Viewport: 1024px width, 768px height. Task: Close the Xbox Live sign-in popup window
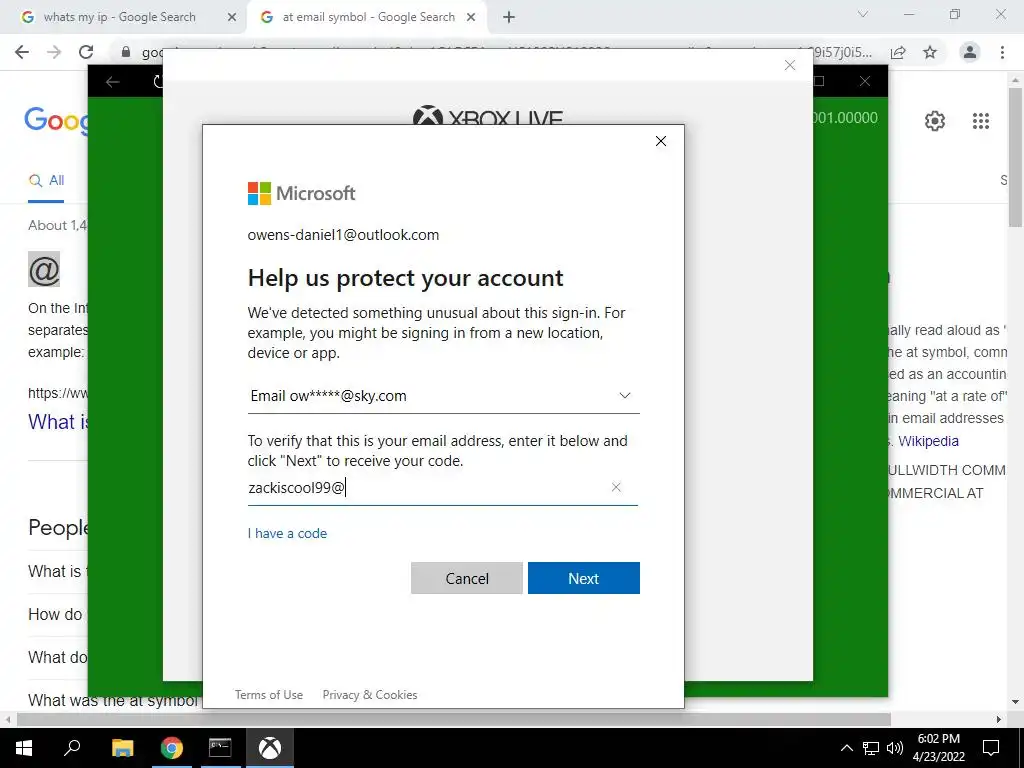[790, 65]
